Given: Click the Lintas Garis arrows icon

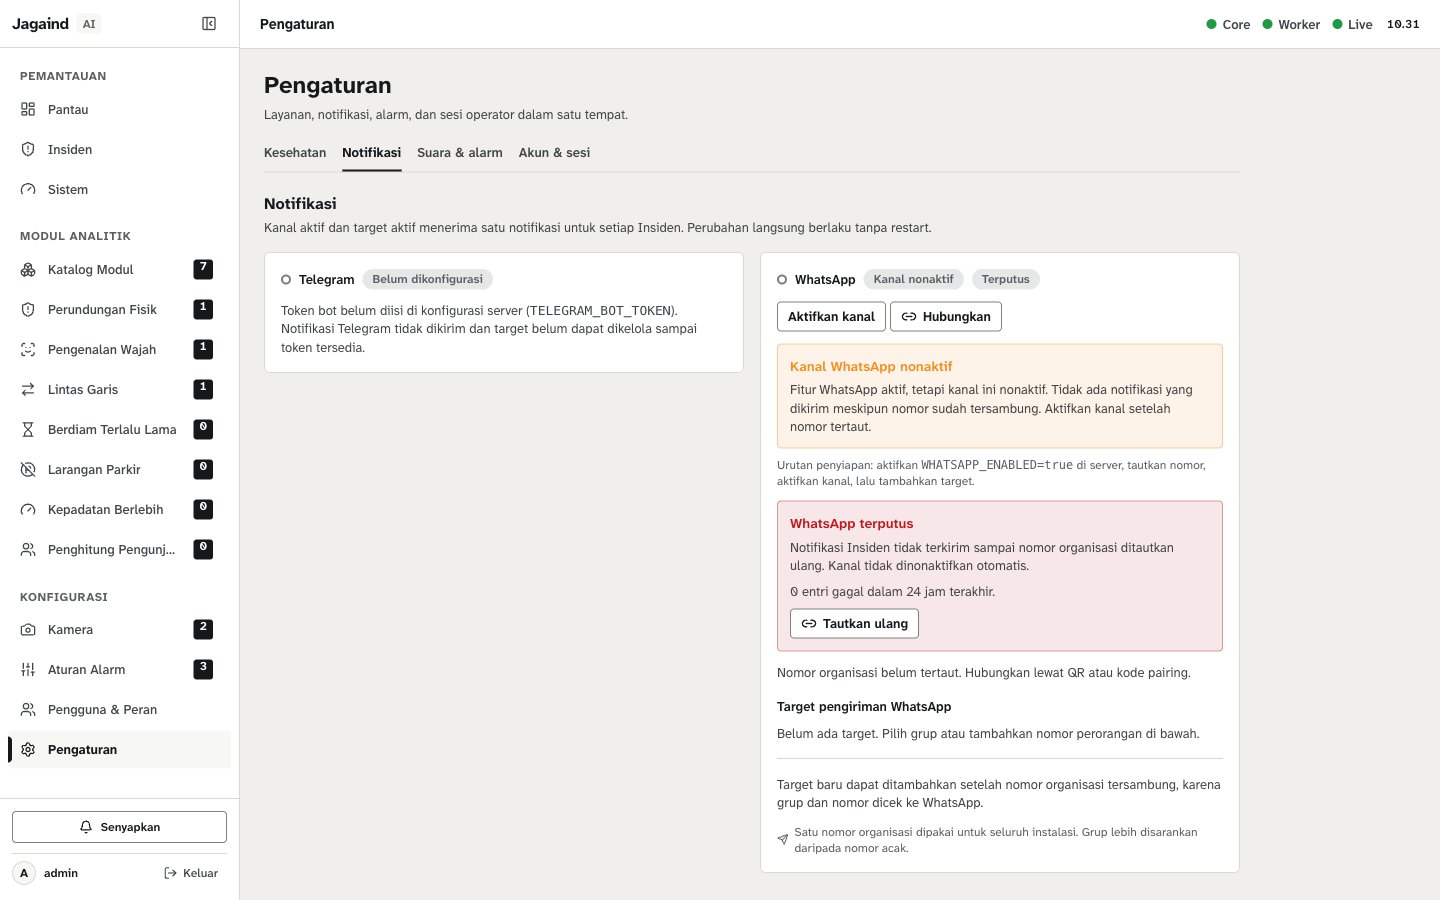Looking at the screenshot, I should (x=28, y=389).
